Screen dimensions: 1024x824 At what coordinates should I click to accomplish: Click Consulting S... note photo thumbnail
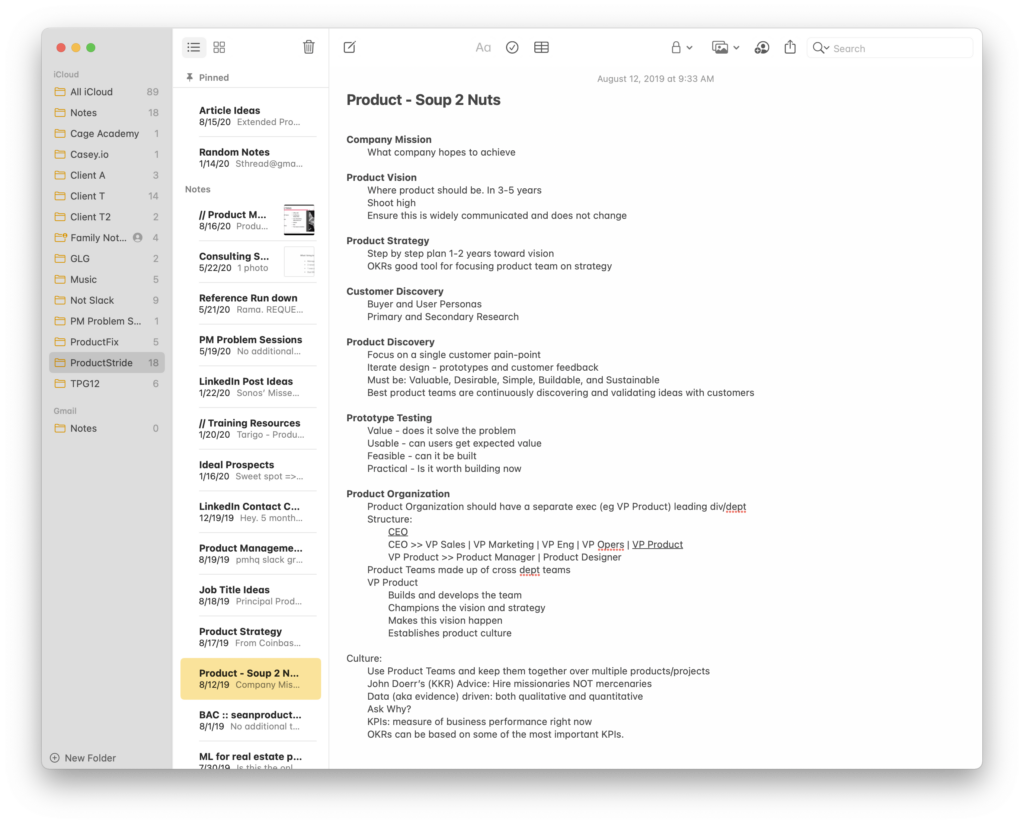point(299,262)
